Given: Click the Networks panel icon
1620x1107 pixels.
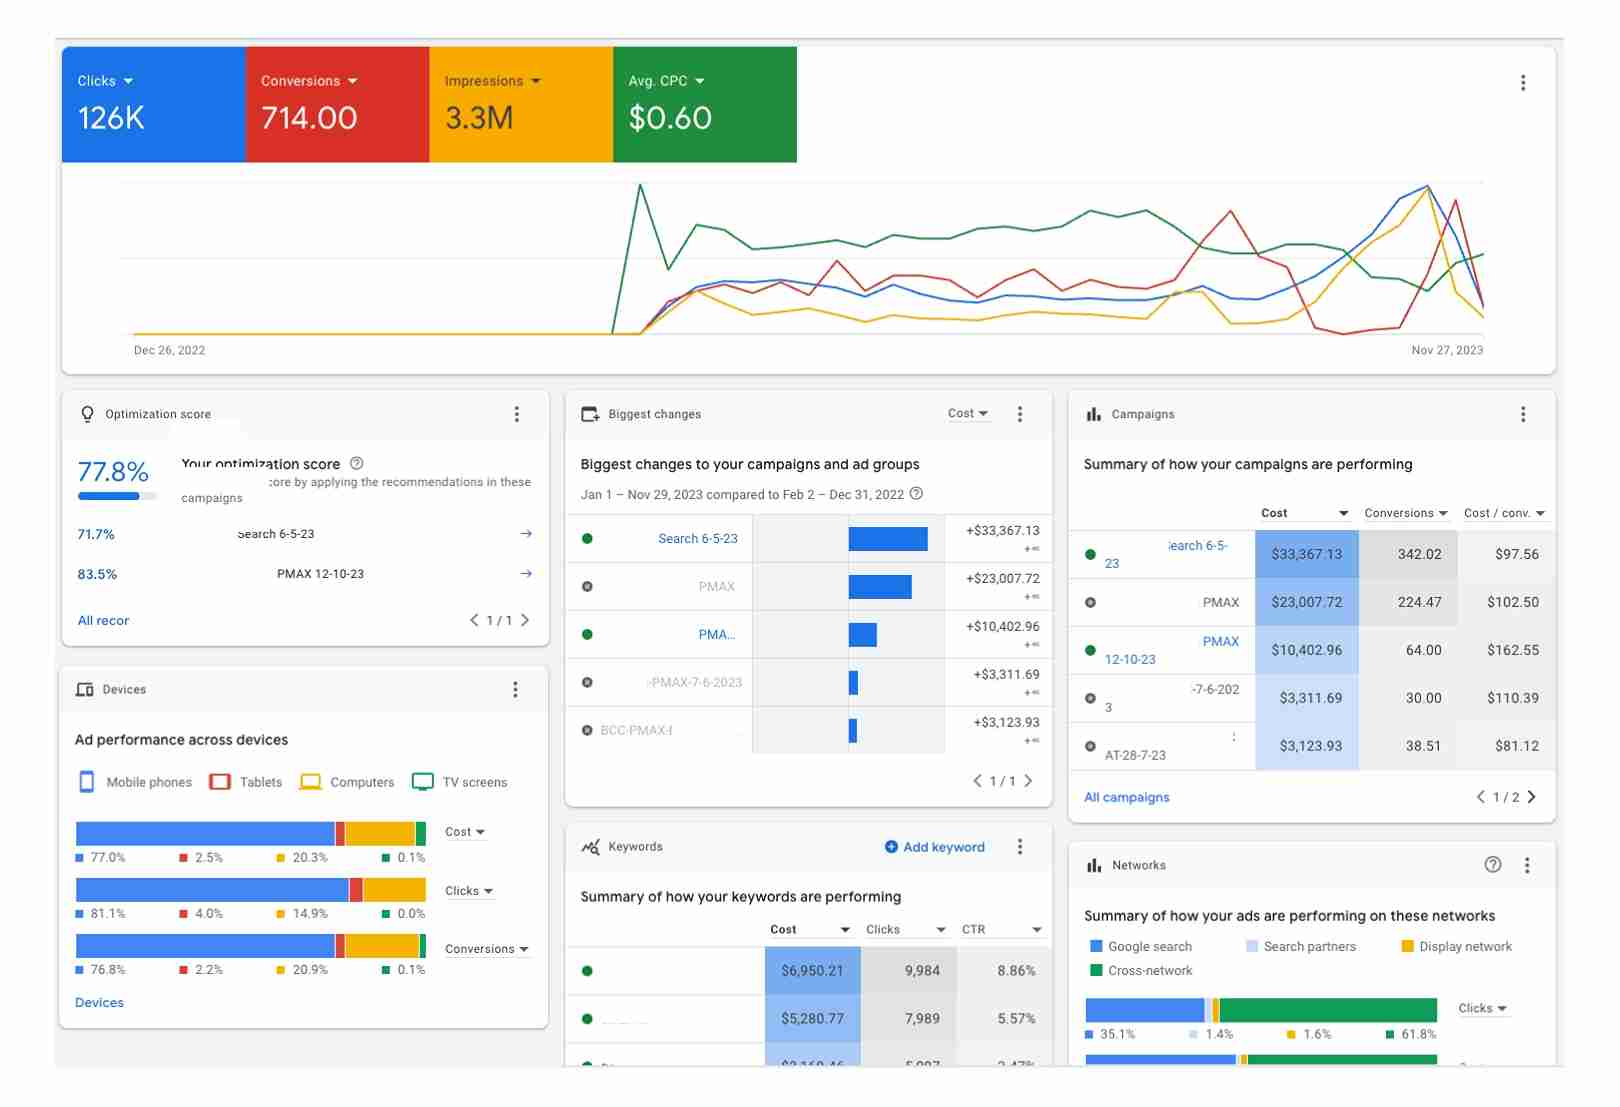Looking at the screenshot, I should [x=1095, y=865].
